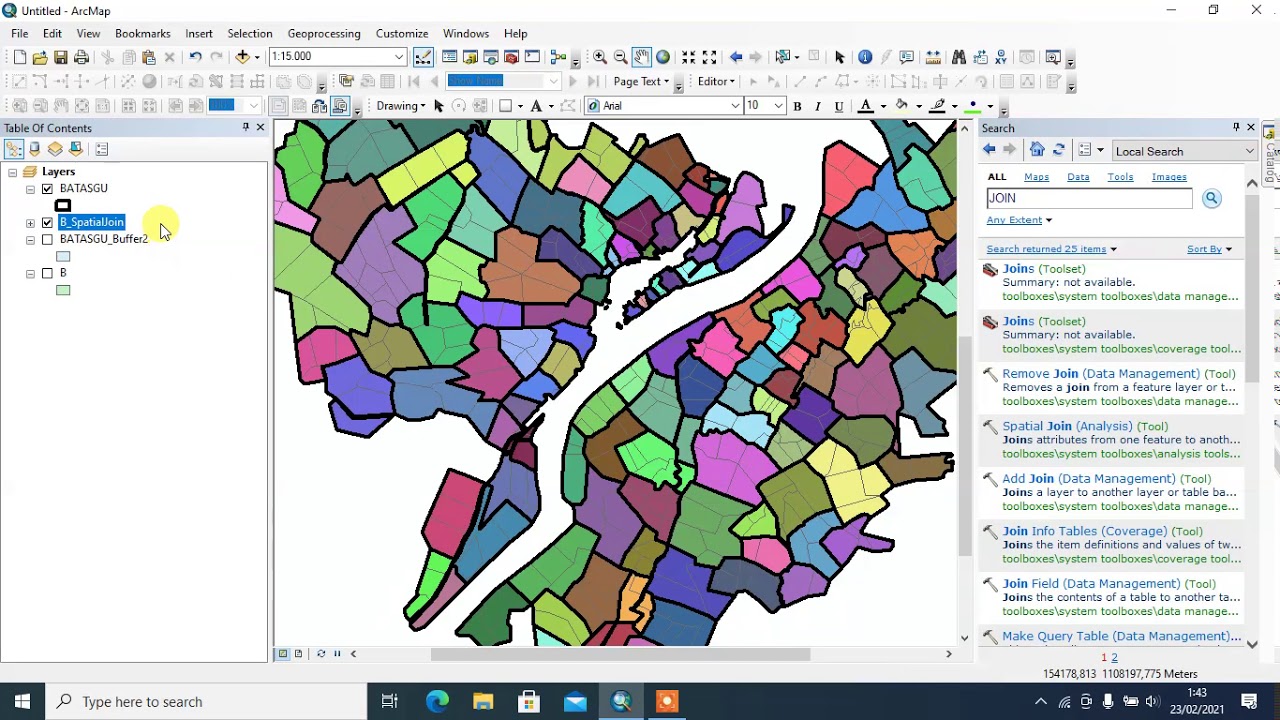The width and height of the screenshot is (1280, 720).
Task: Open the Bookmarks menu
Action: pyautogui.click(x=143, y=33)
